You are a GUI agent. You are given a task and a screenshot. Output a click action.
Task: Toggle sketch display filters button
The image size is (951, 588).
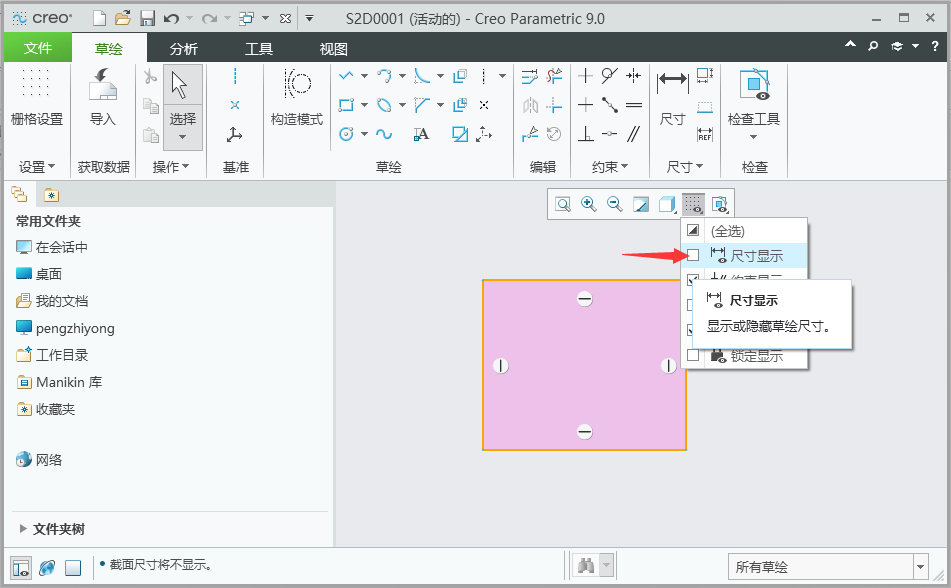[693, 204]
